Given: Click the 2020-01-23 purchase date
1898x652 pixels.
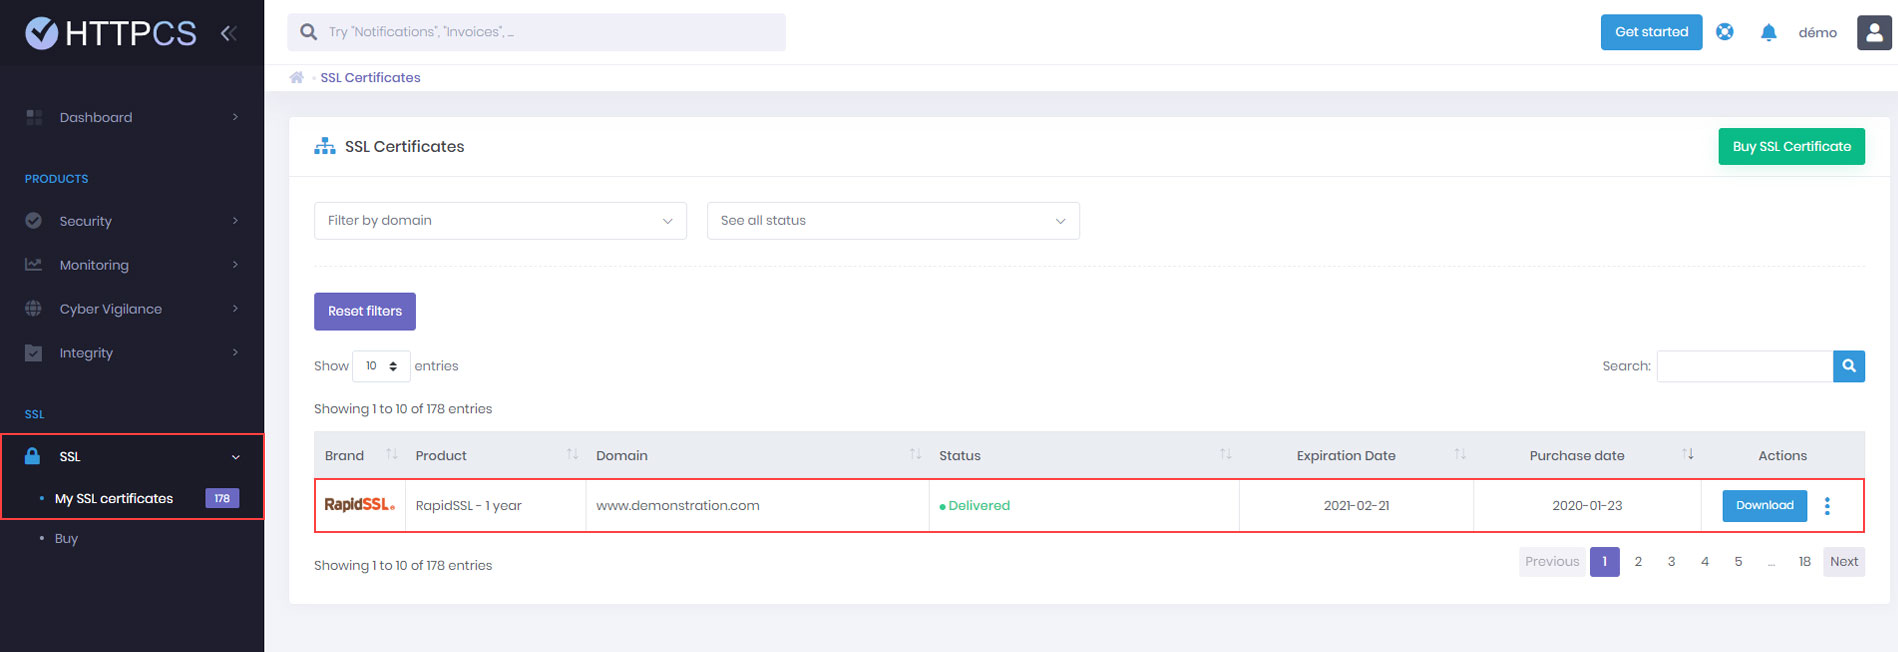Looking at the screenshot, I should click(x=1587, y=505).
